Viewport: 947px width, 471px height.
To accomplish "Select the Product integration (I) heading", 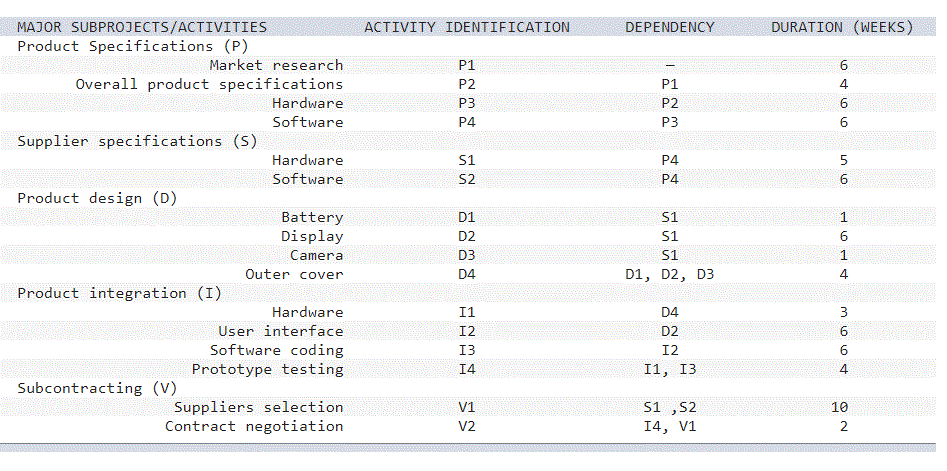I will pyautogui.click(x=119, y=293).
